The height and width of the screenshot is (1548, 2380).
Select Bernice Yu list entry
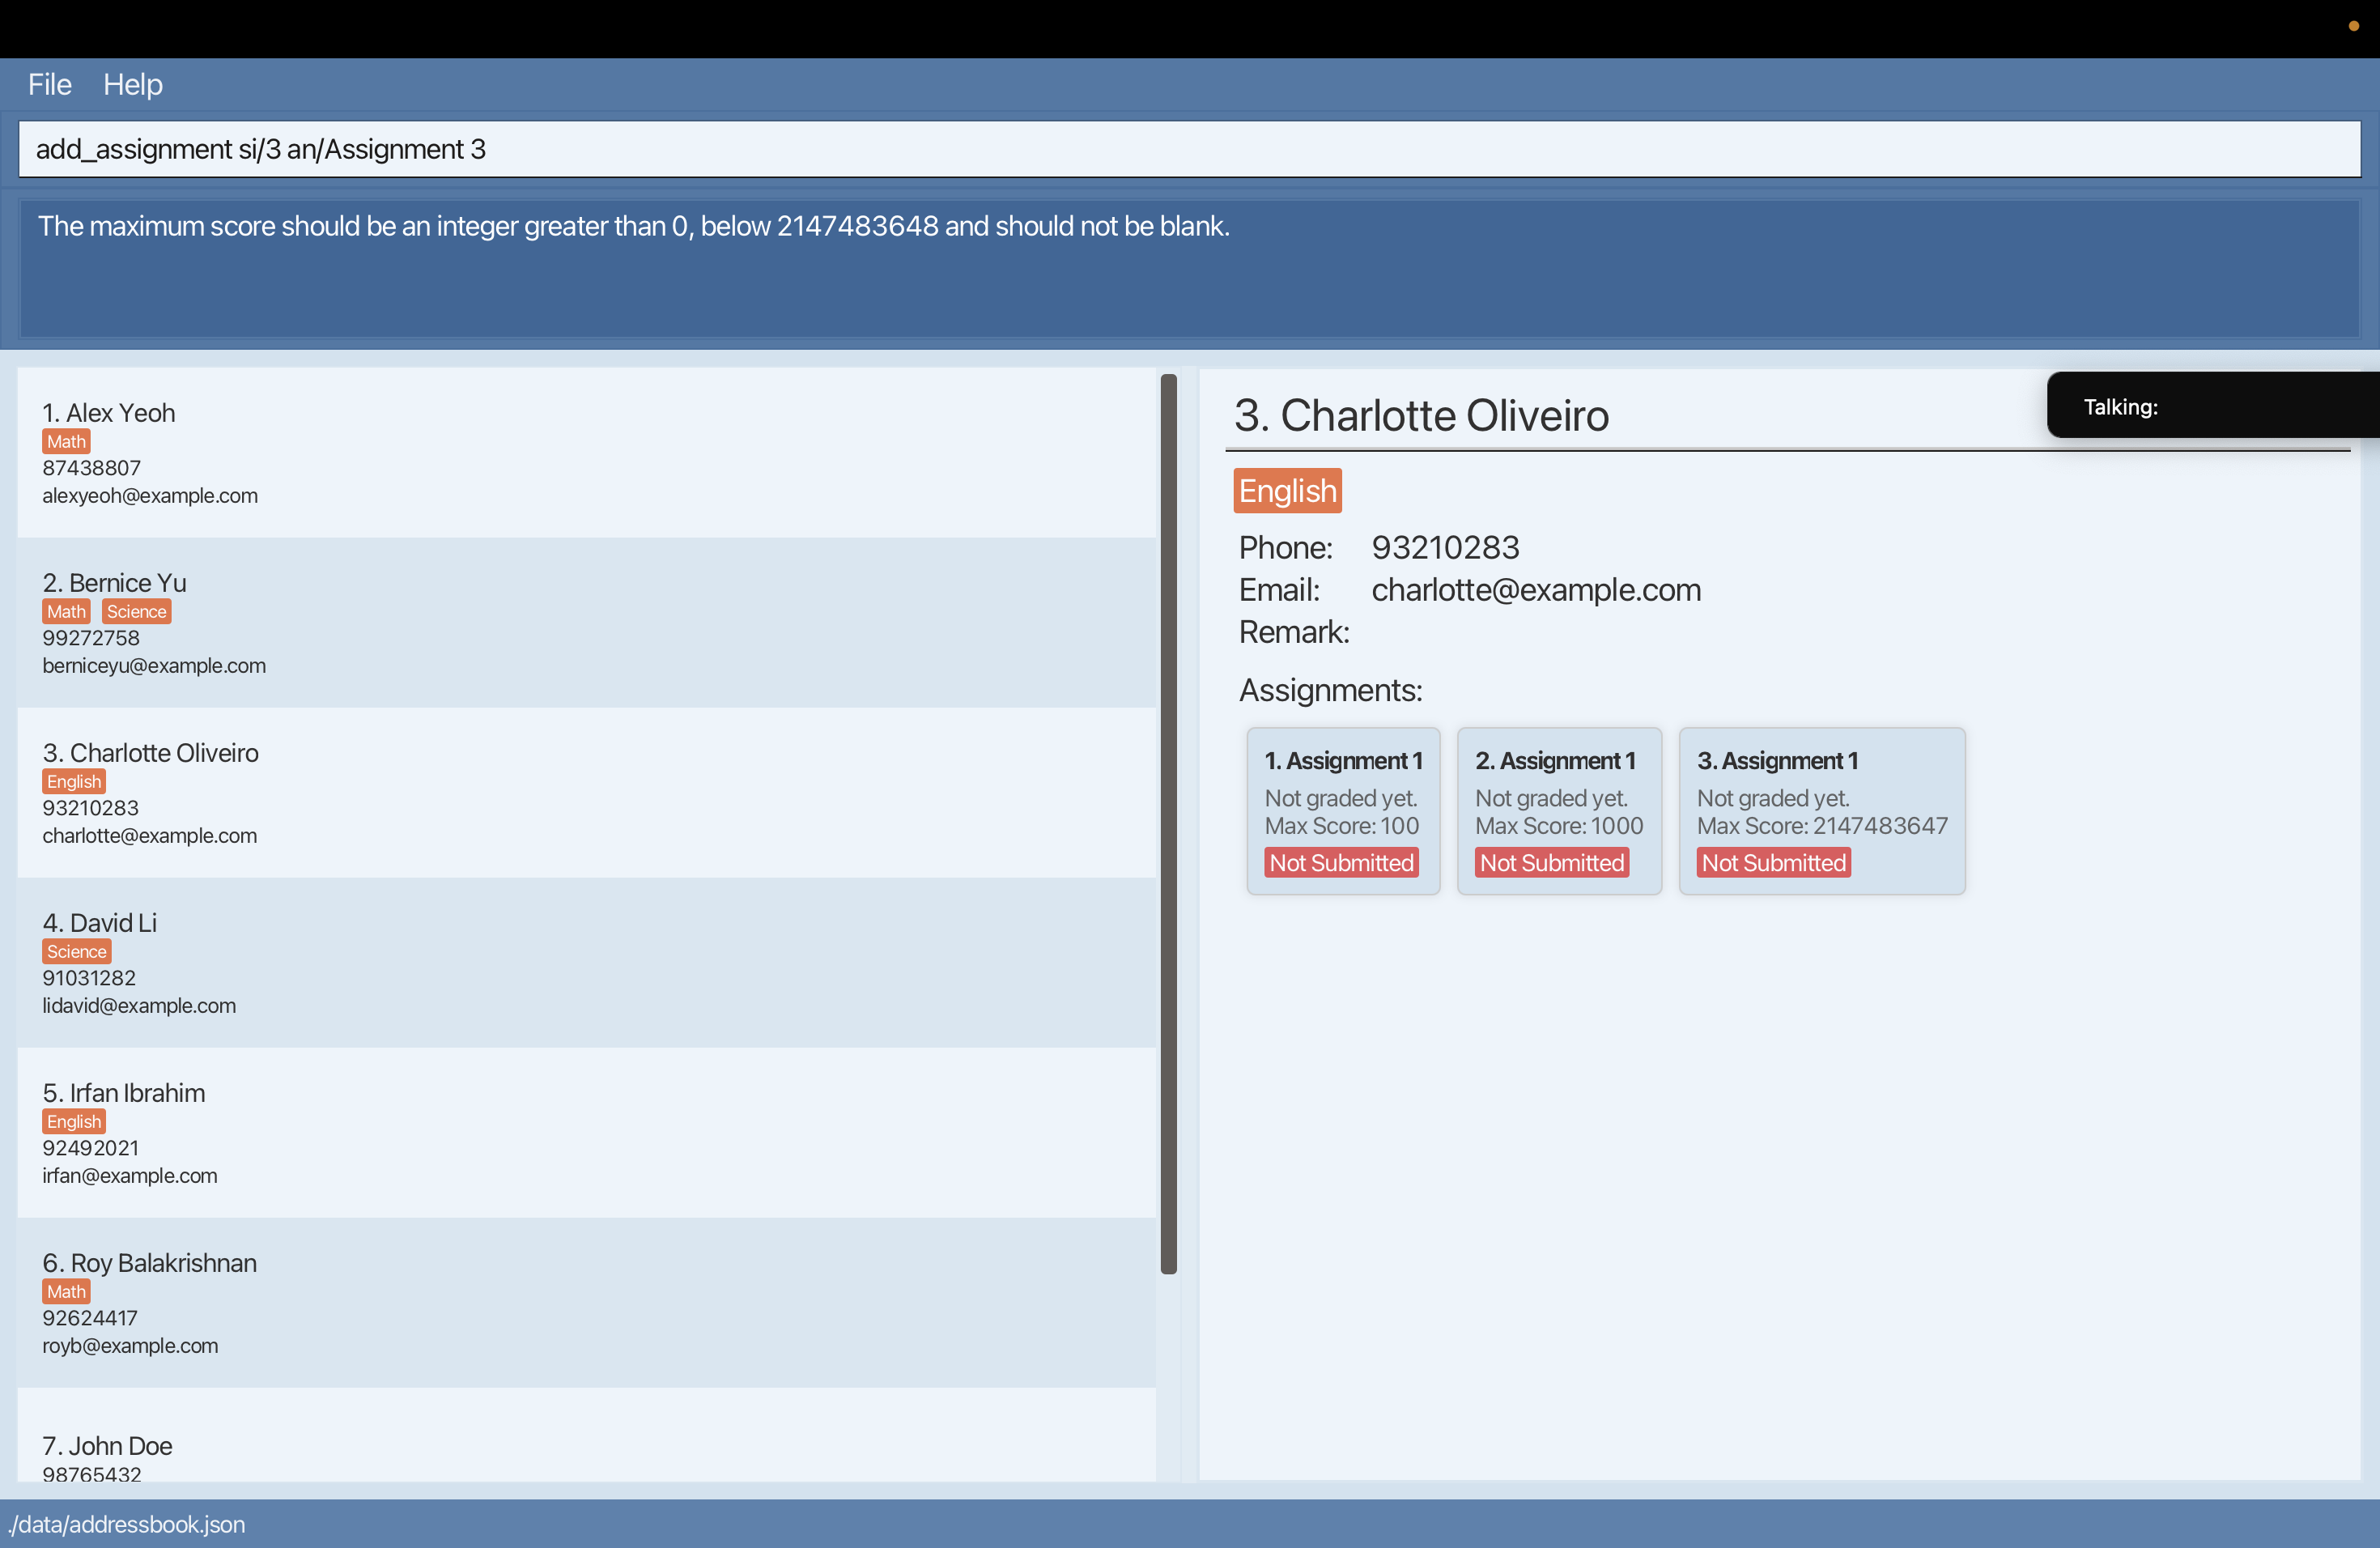(585, 623)
